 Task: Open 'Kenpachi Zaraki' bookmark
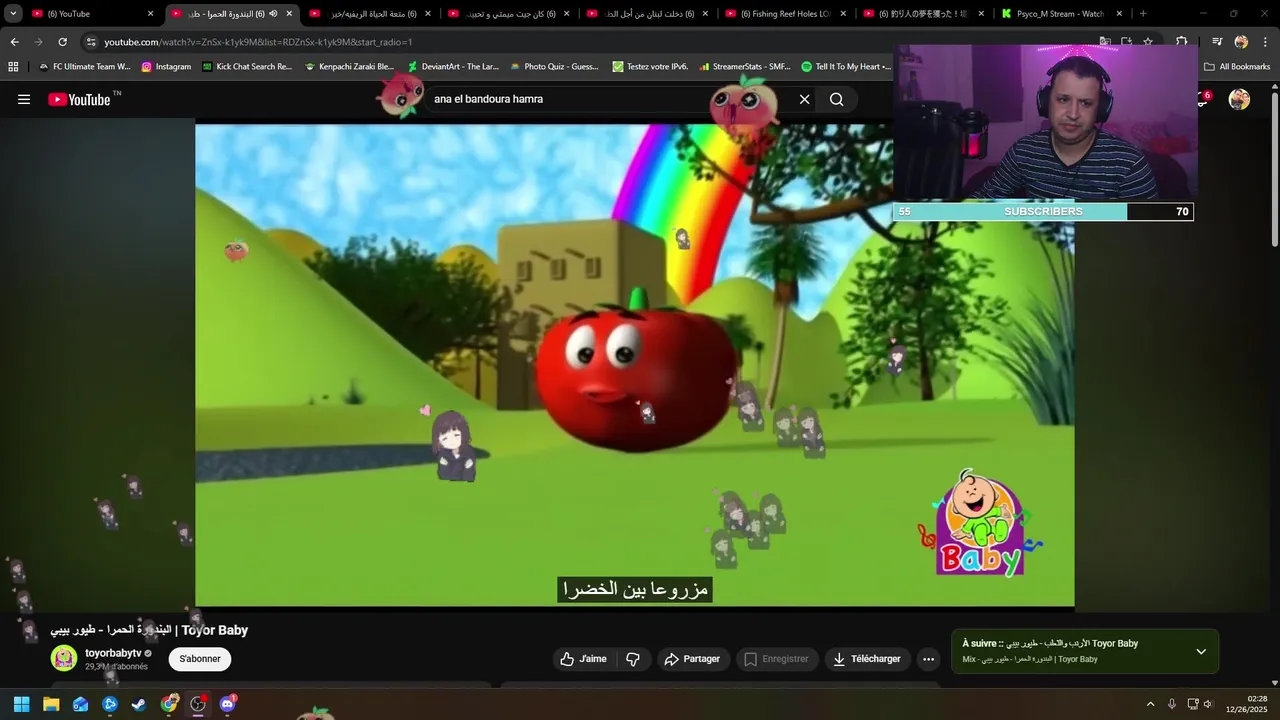tap(349, 67)
